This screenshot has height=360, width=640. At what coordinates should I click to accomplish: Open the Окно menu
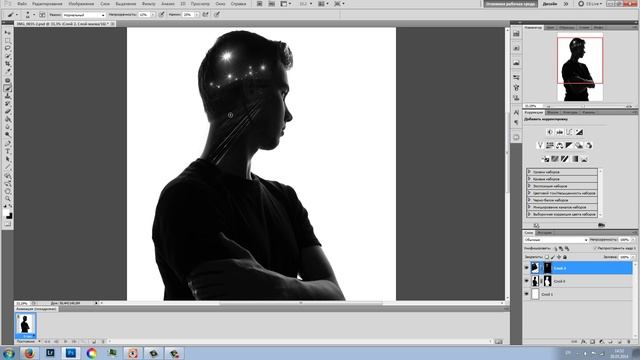(x=220, y=4)
